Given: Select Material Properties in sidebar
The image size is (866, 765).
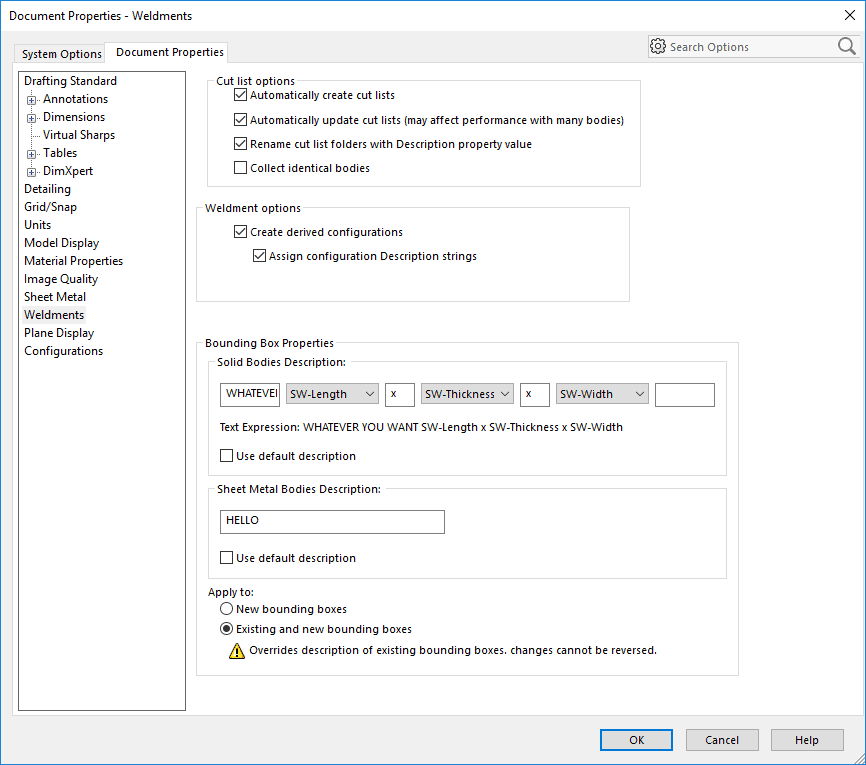Looking at the screenshot, I should (73, 261).
